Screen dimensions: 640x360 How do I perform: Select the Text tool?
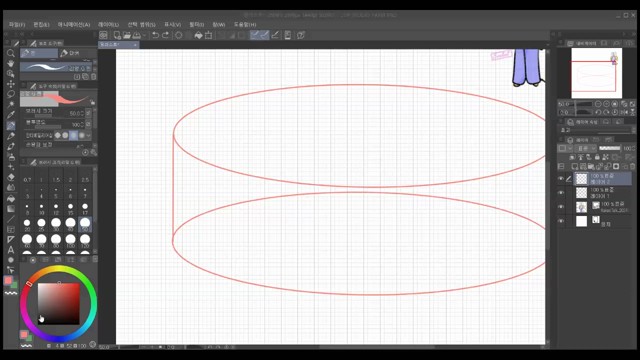click(11, 250)
